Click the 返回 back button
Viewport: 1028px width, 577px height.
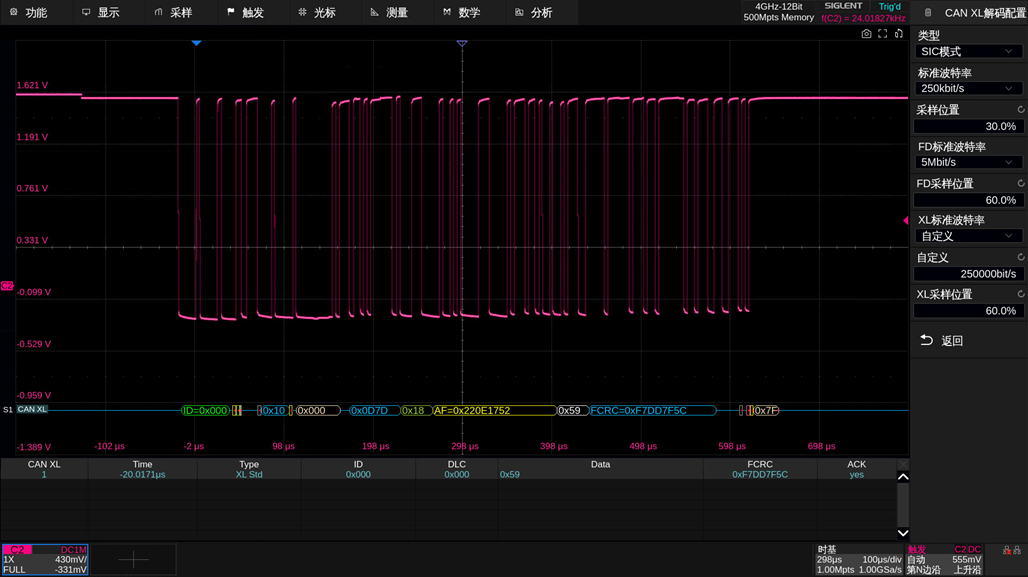pos(942,340)
